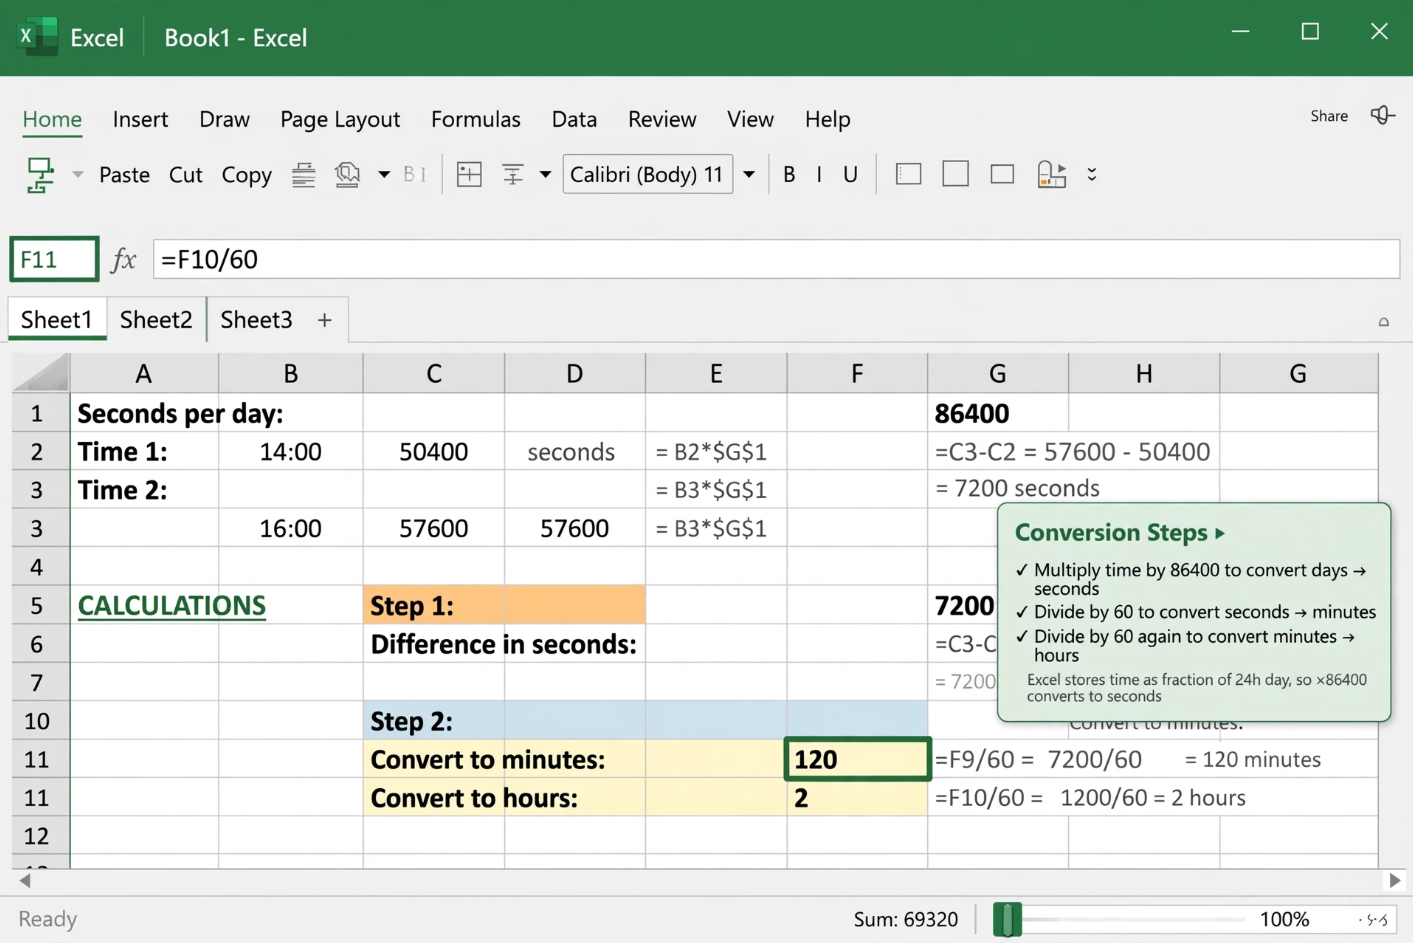Click the Paste button

(x=124, y=175)
